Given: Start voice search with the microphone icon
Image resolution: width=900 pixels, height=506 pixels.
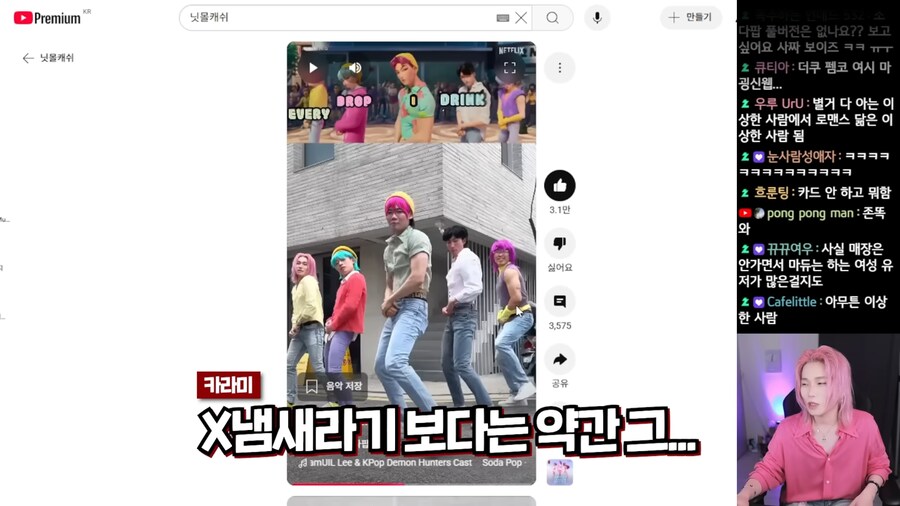Looking at the screenshot, I should click(597, 18).
